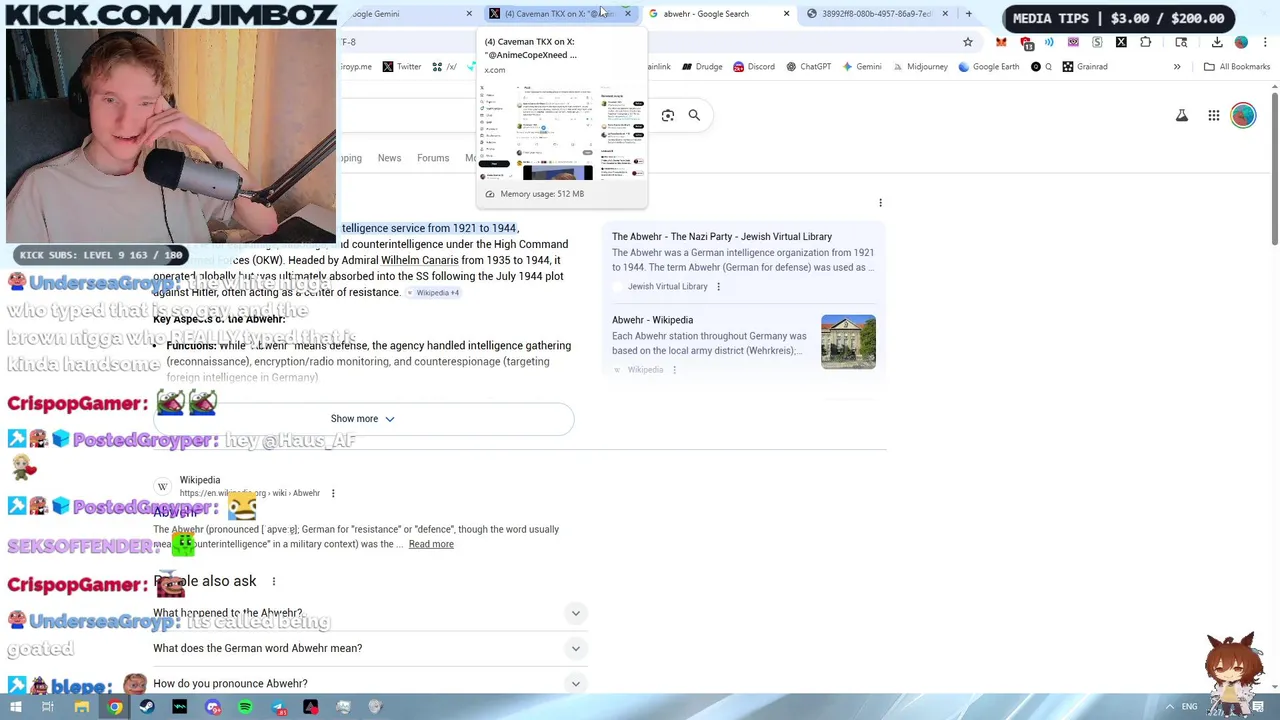
Task: Click the bookmark star in address bar
Action: click(967, 42)
